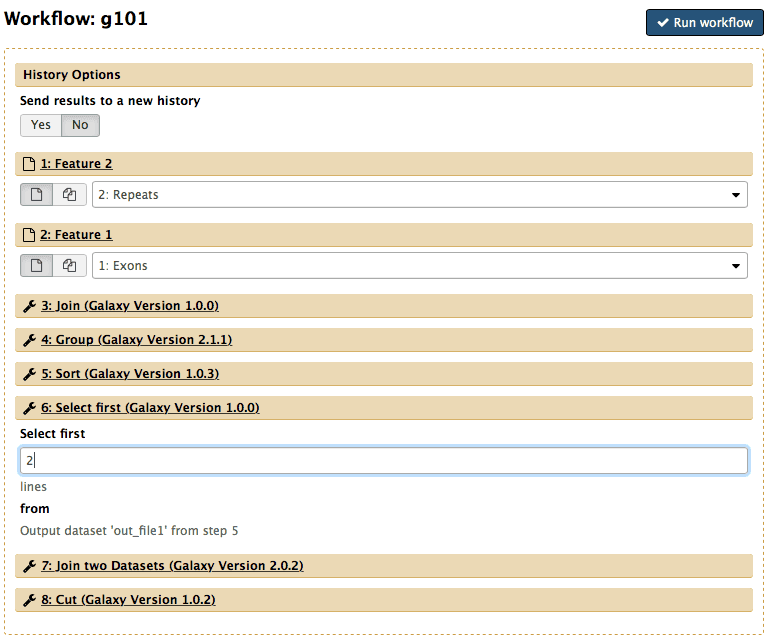
Task: Click the wrench icon beside Join step 3
Action: coord(29,306)
